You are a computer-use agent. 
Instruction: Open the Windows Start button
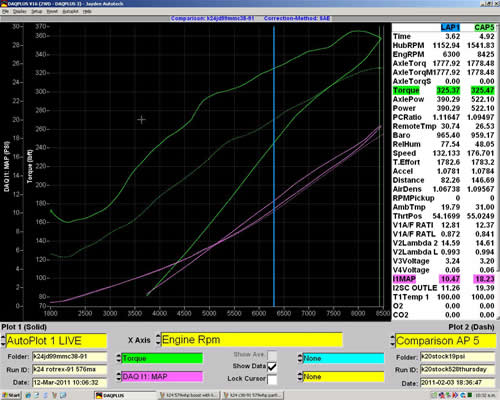10,395
